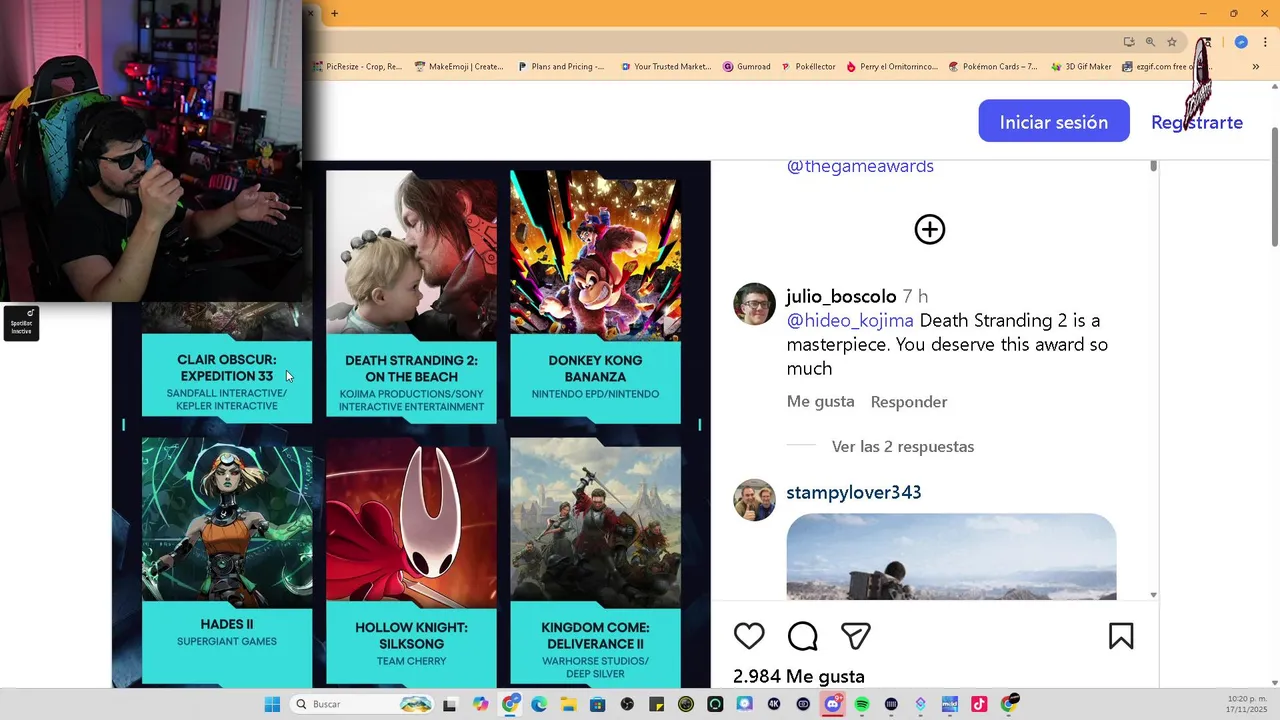Click 'Responder' under julio_boscolo's comment
This screenshot has width=1280, height=720.
[909, 402]
